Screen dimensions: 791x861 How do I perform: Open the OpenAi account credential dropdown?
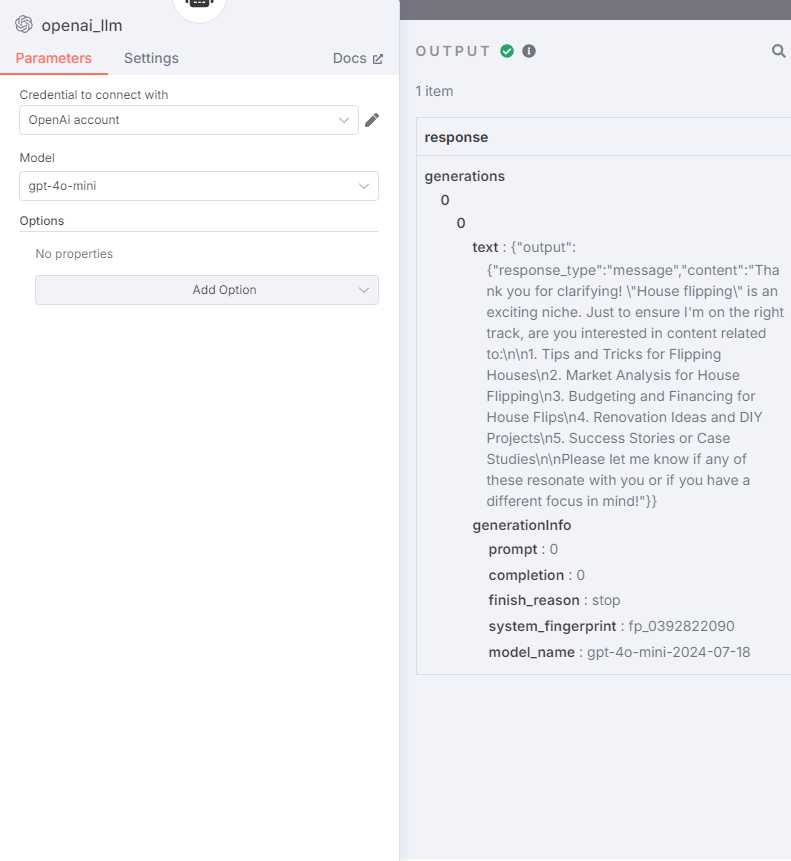pos(189,120)
